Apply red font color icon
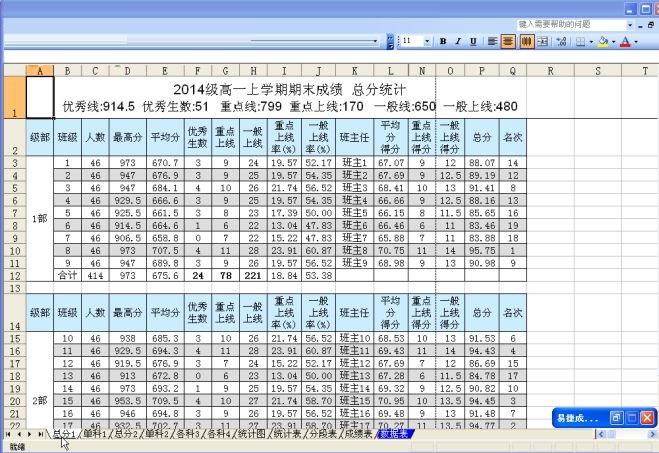659x453 pixels. tap(624, 42)
